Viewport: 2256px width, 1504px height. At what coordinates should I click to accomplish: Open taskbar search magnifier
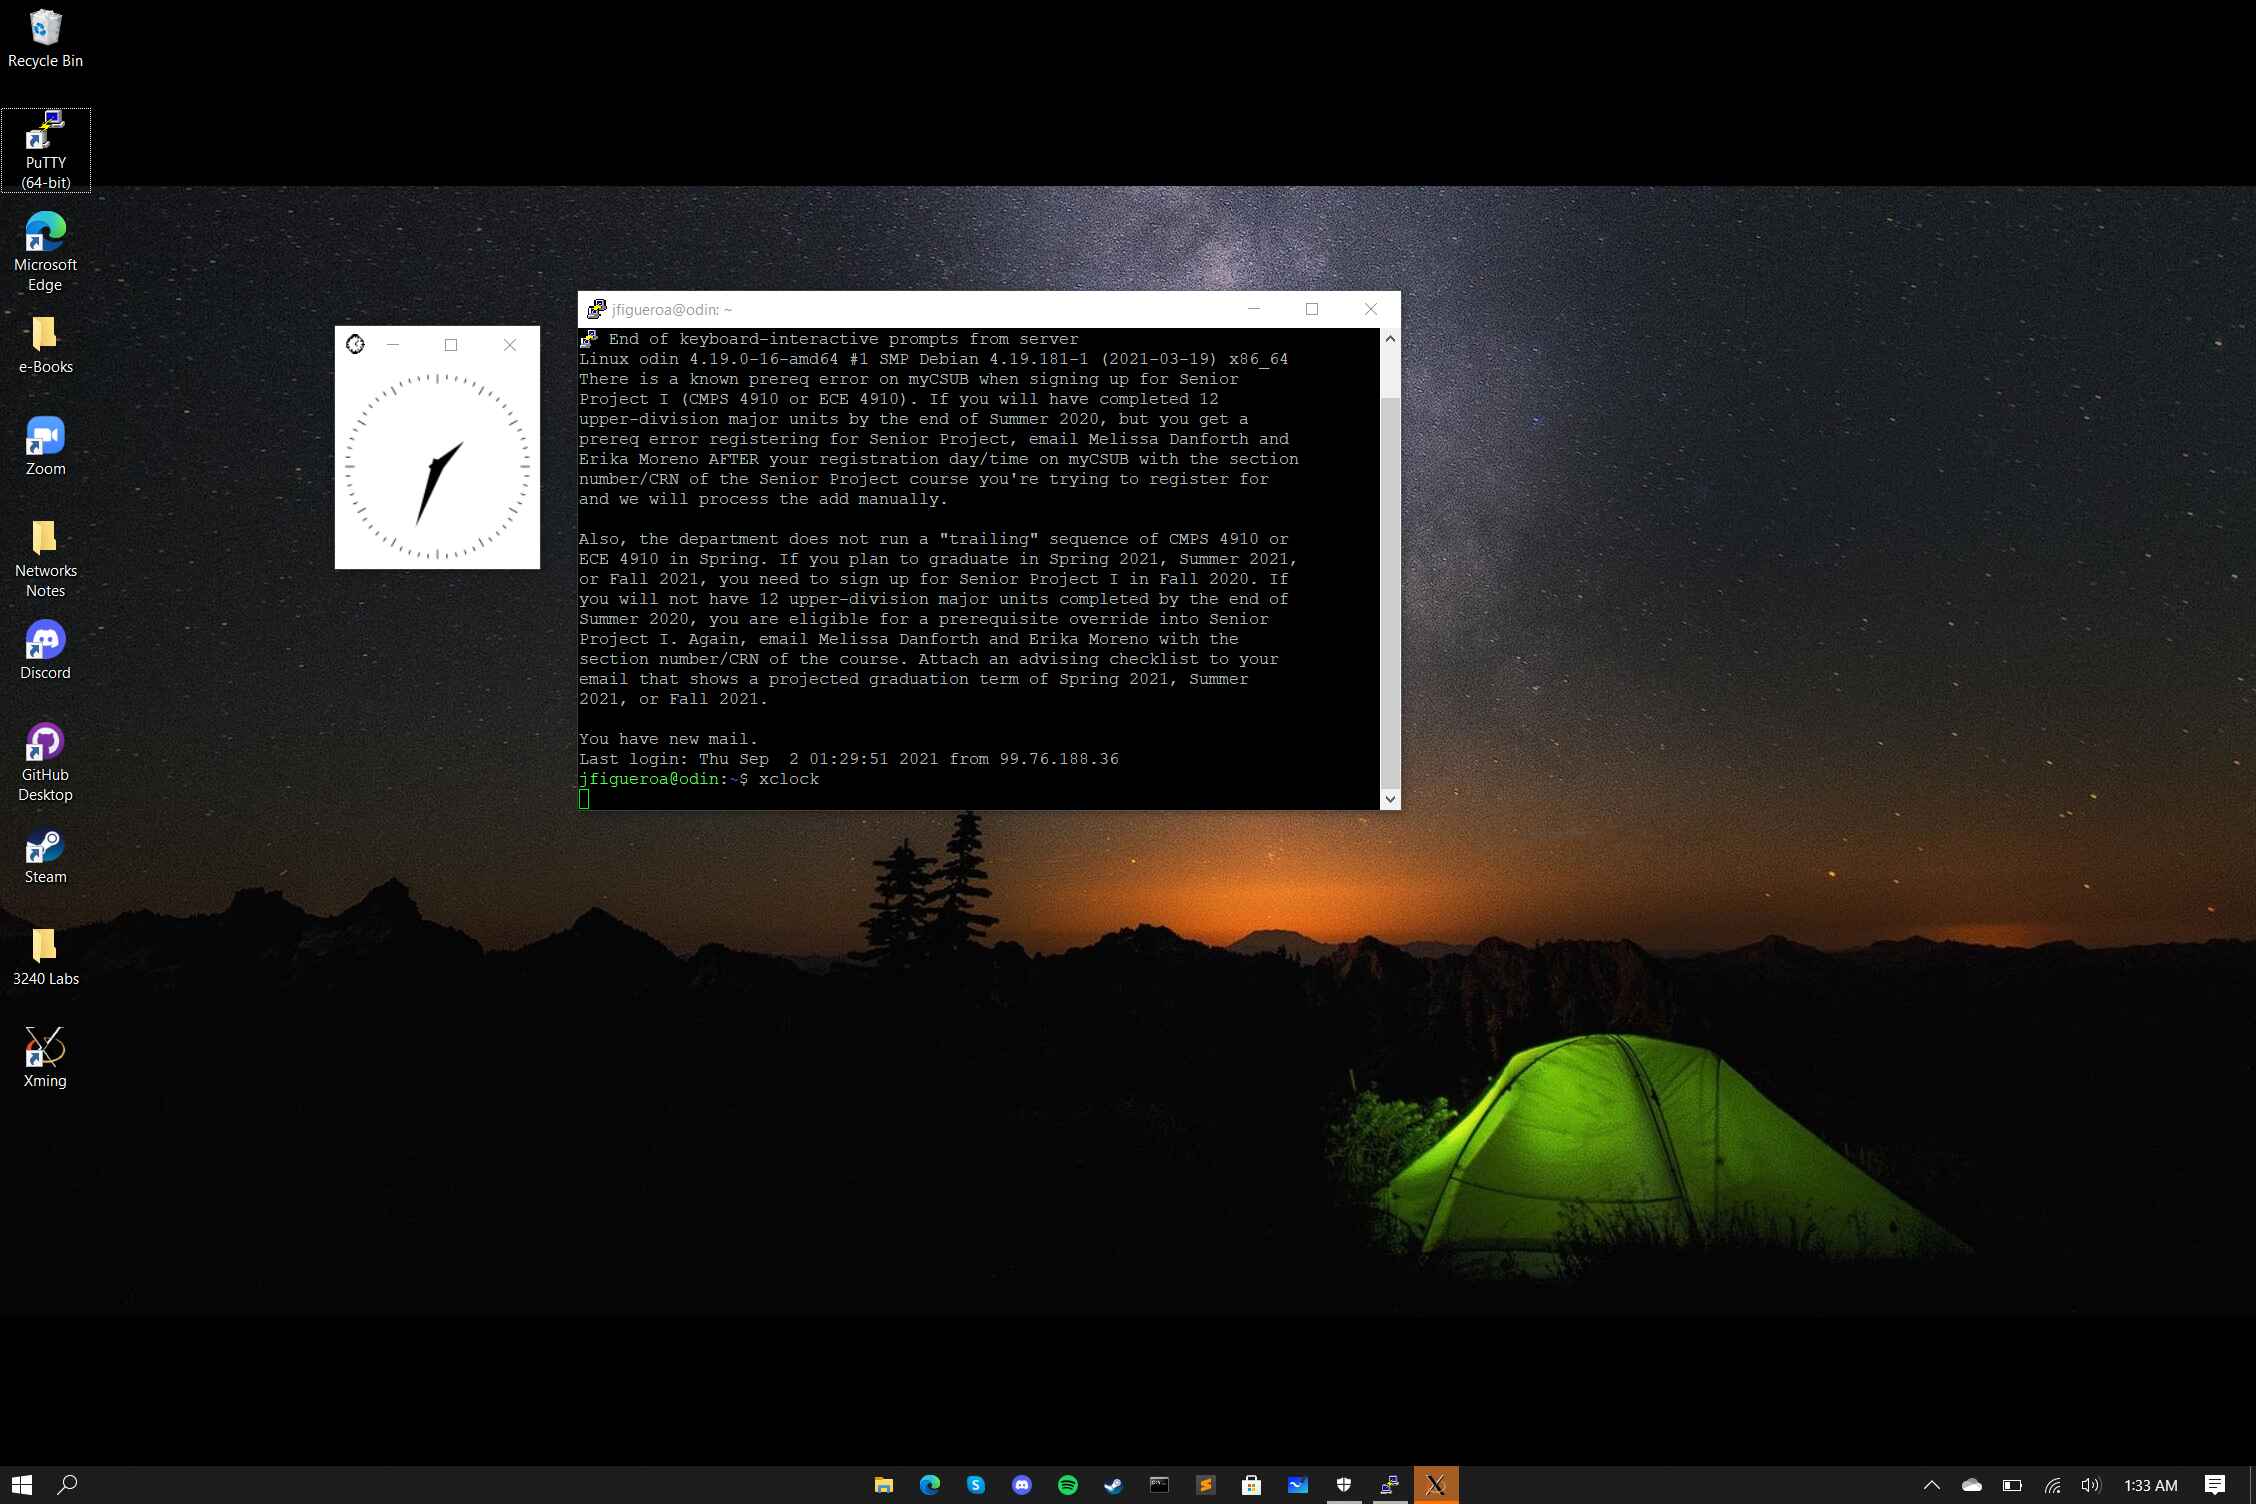pos(67,1485)
